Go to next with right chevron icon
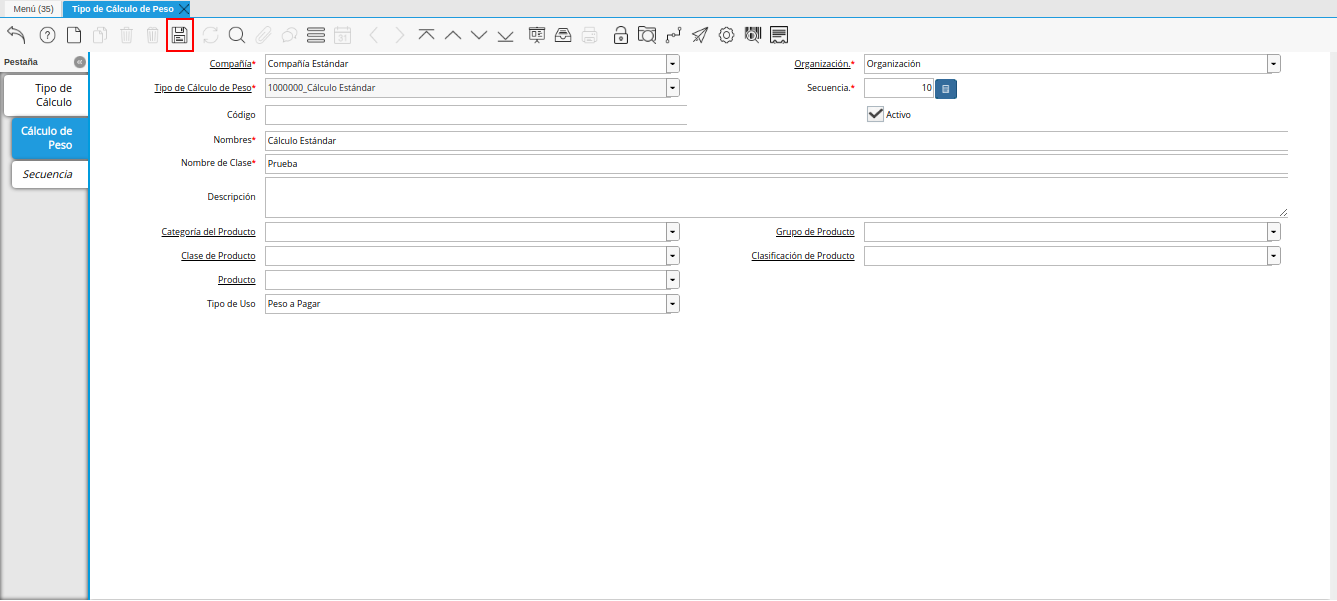This screenshot has height=601, width=1337. [400, 35]
